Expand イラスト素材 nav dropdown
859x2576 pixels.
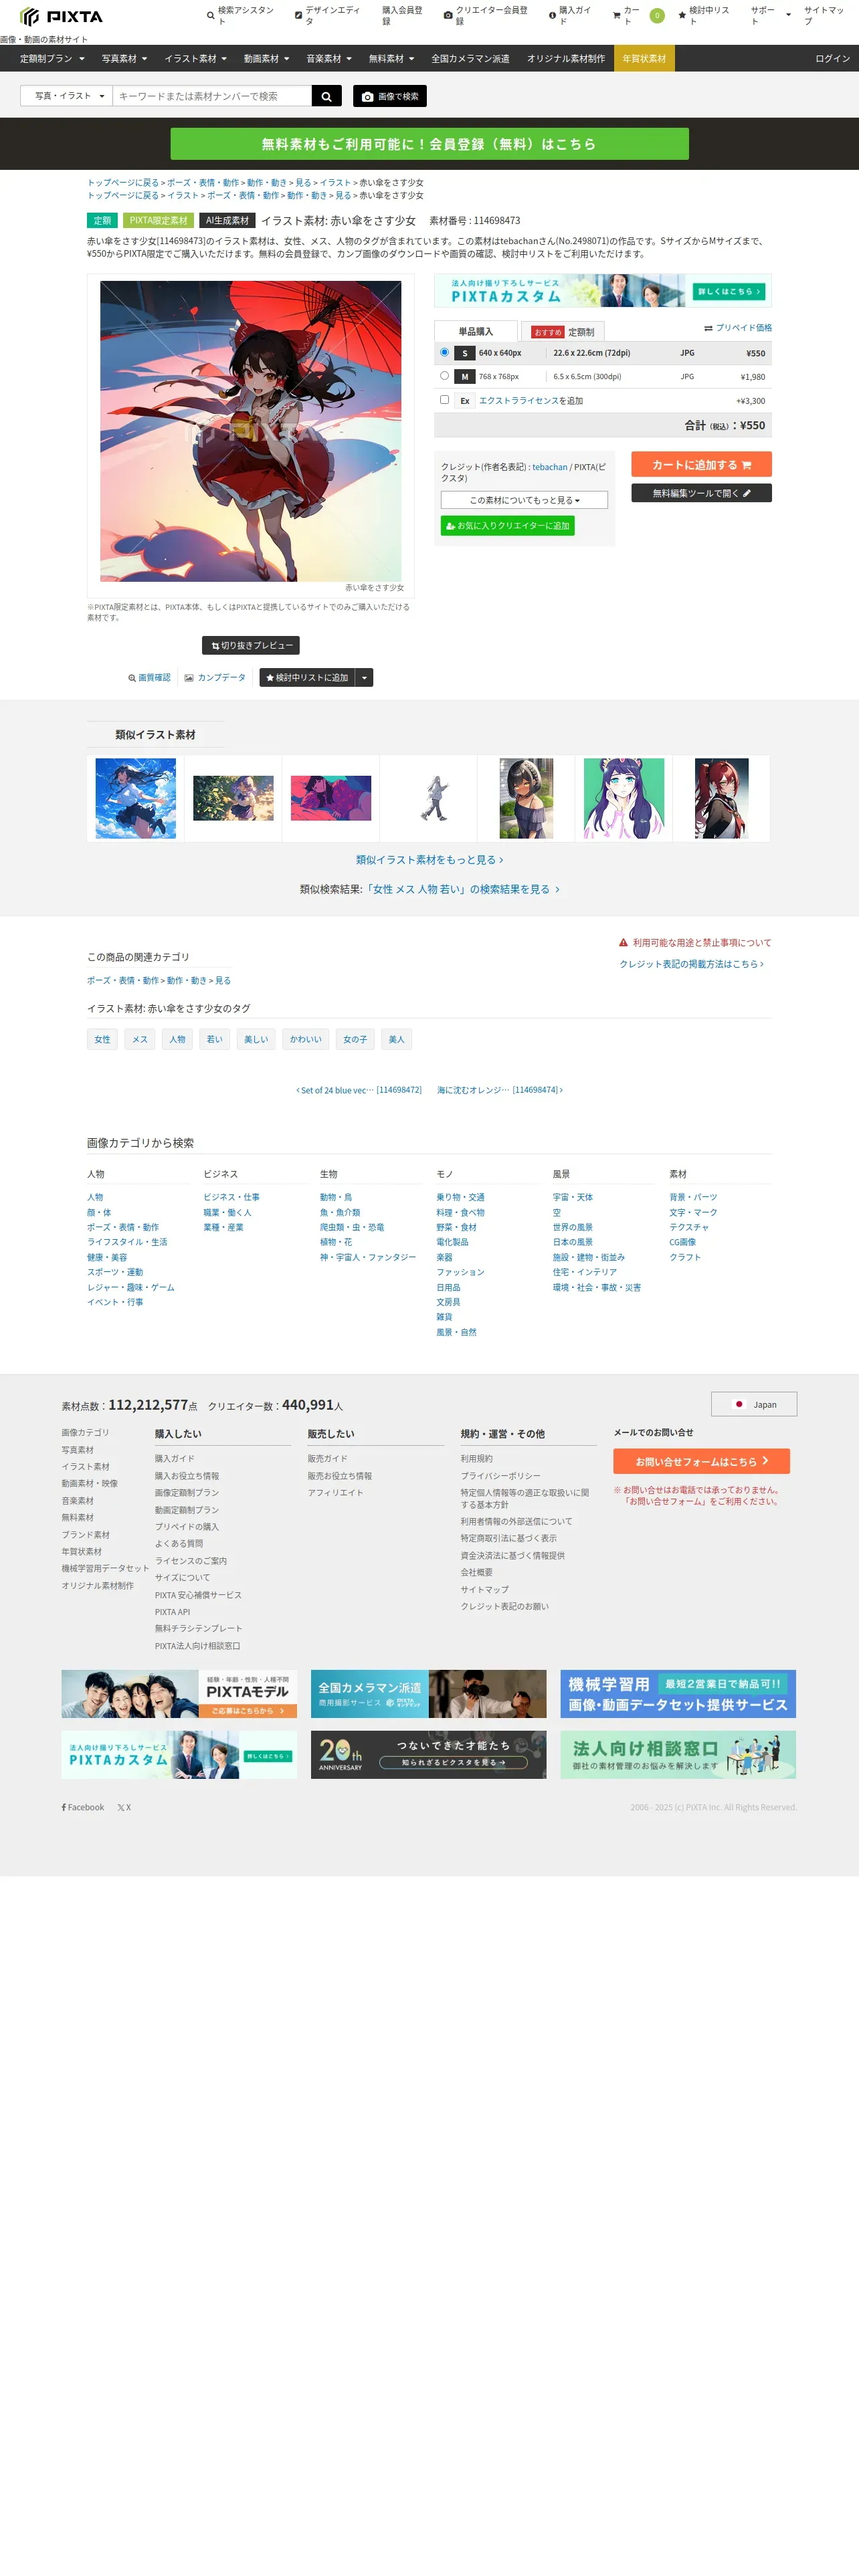195,59
